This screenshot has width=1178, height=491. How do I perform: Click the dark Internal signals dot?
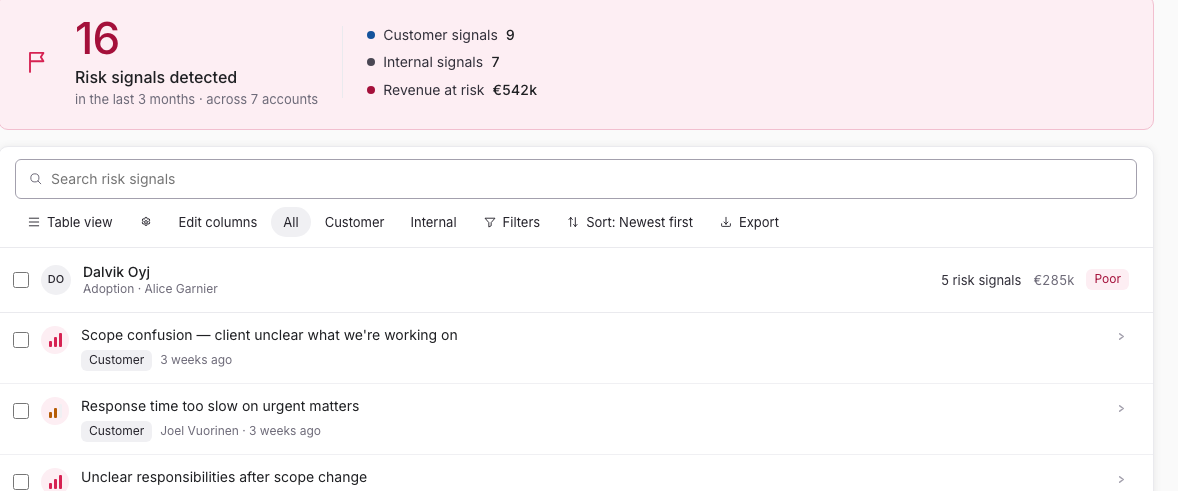click(x=371, y=62)
